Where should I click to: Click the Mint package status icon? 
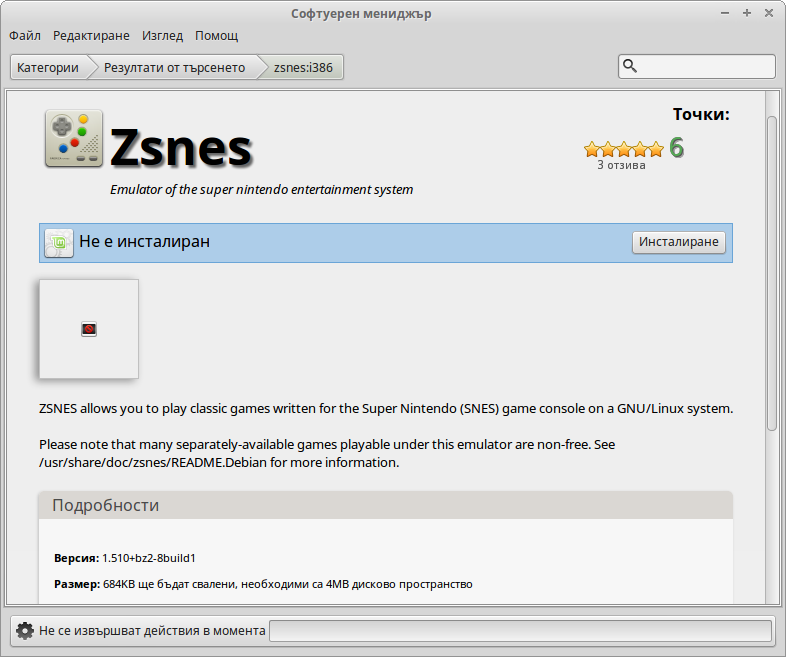[x=59, y=243]
